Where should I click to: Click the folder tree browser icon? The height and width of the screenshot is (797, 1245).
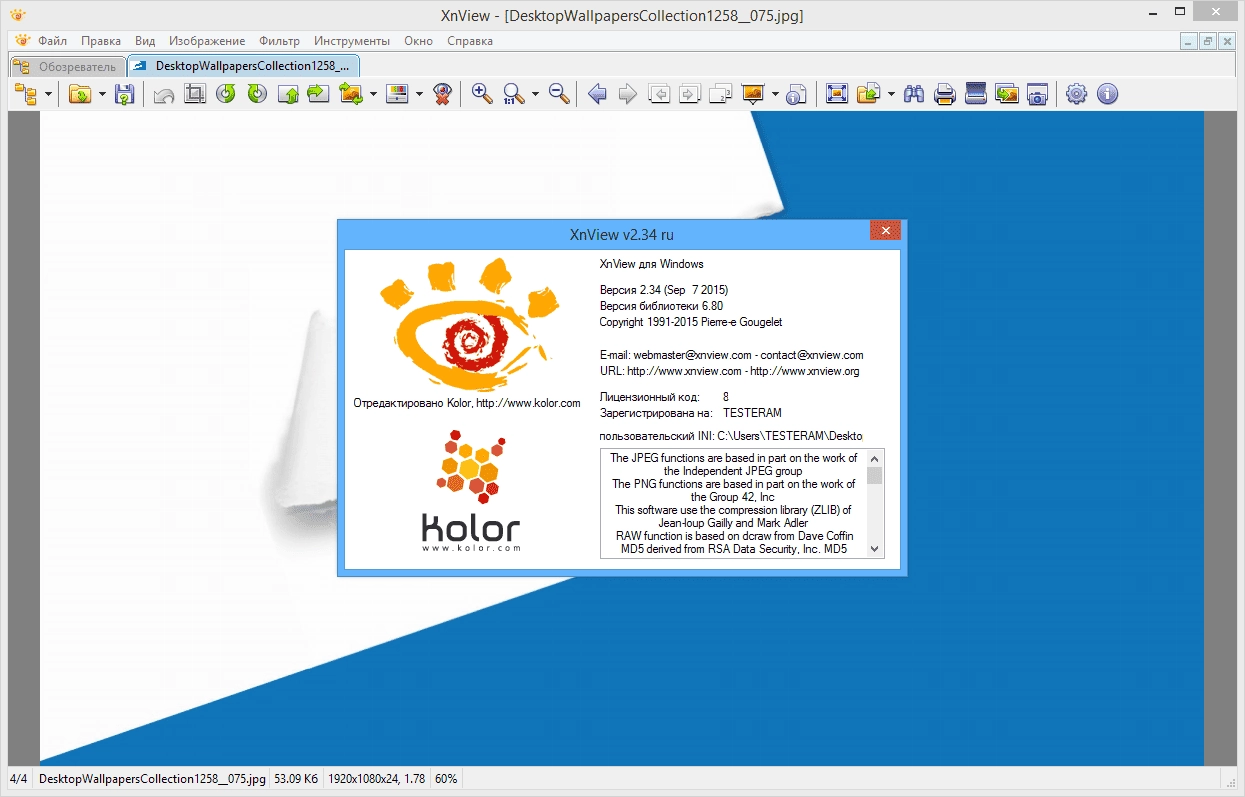pyautogui.click(x=25, y=94)
